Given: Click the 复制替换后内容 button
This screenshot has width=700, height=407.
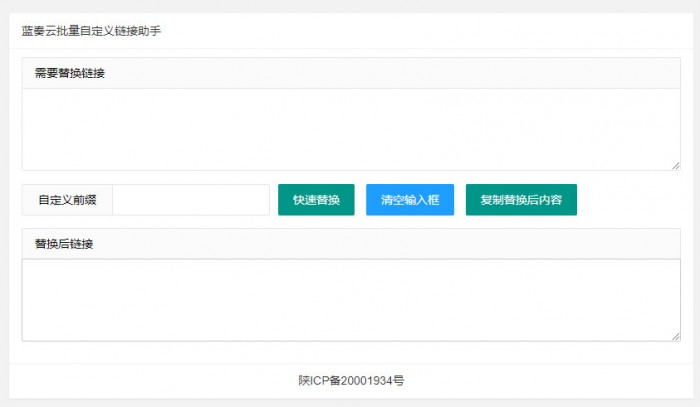Looking at the screenshot, I should [521, 200].
